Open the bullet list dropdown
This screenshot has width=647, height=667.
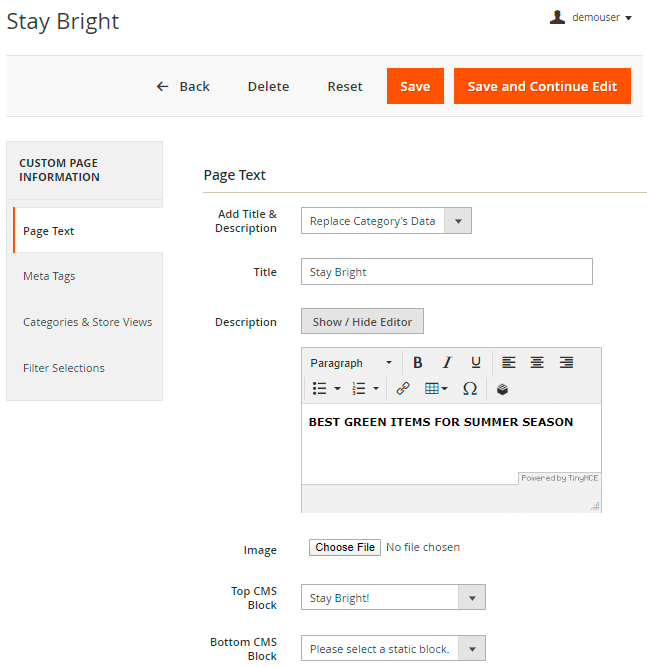click(337, 388)
